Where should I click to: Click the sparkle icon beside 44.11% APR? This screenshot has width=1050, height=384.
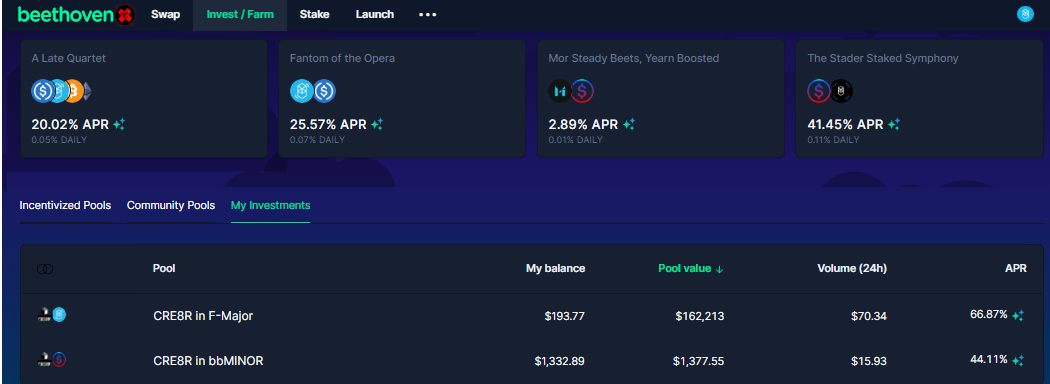1018,361
